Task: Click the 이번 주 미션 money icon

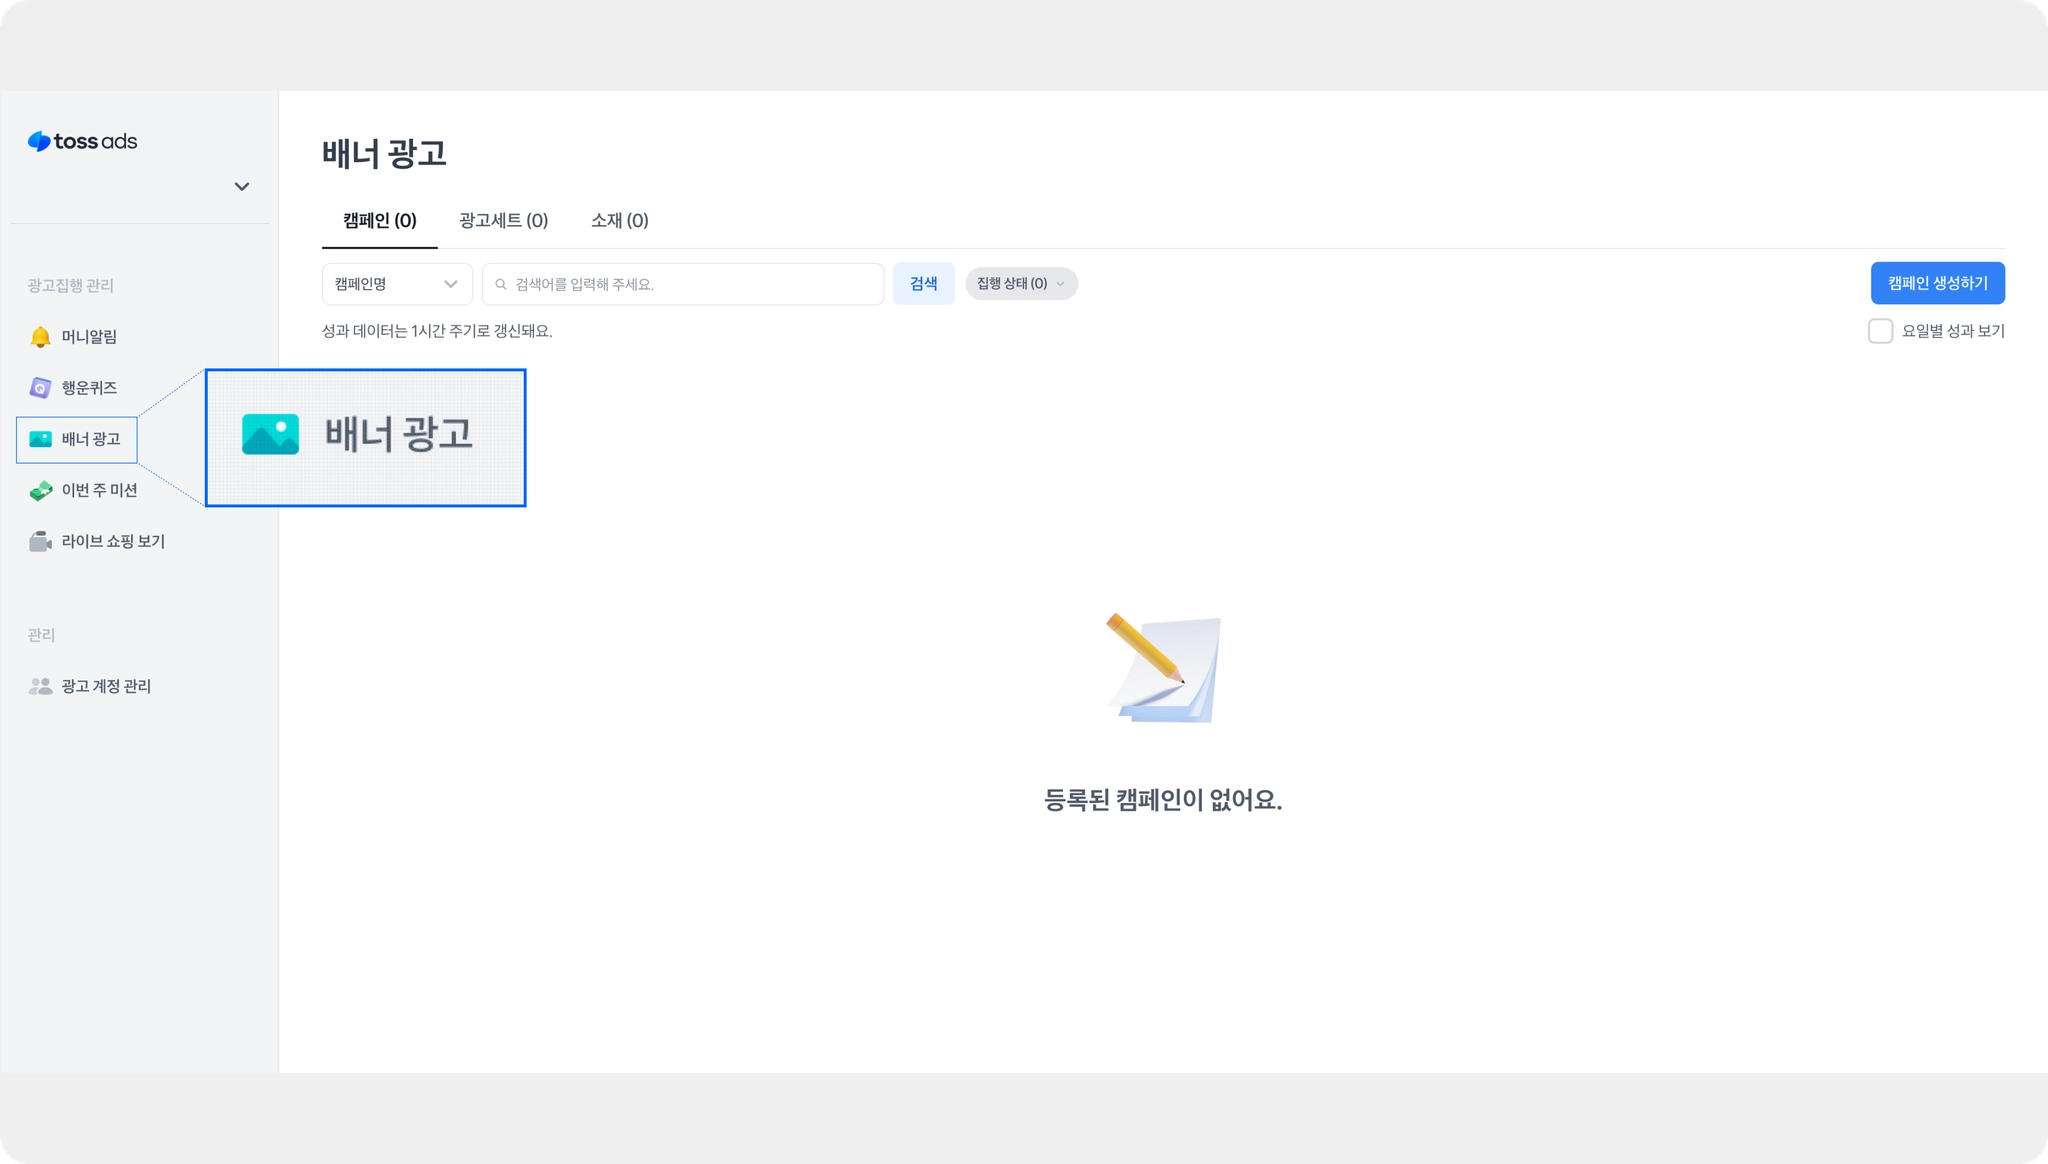Action: pos(40,491)
